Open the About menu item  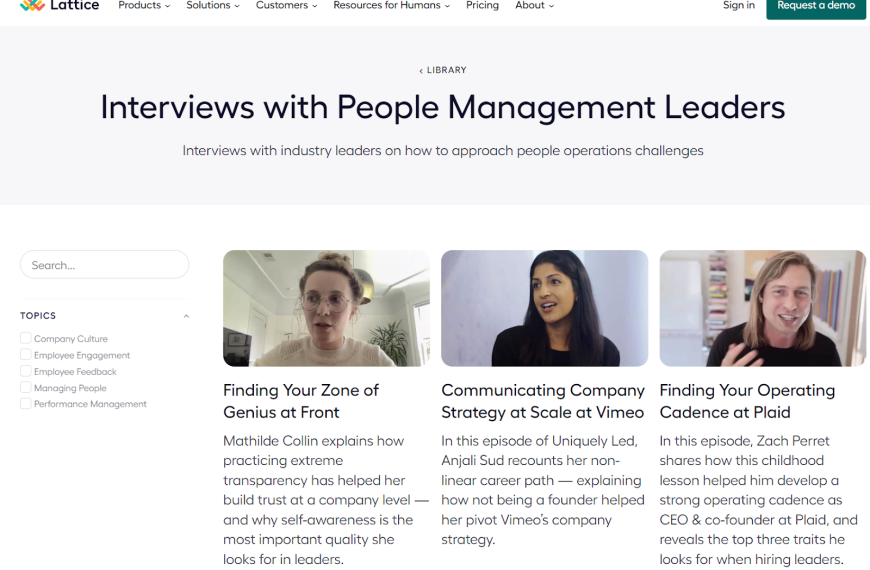pyautogui.click(x=534, y=6)
